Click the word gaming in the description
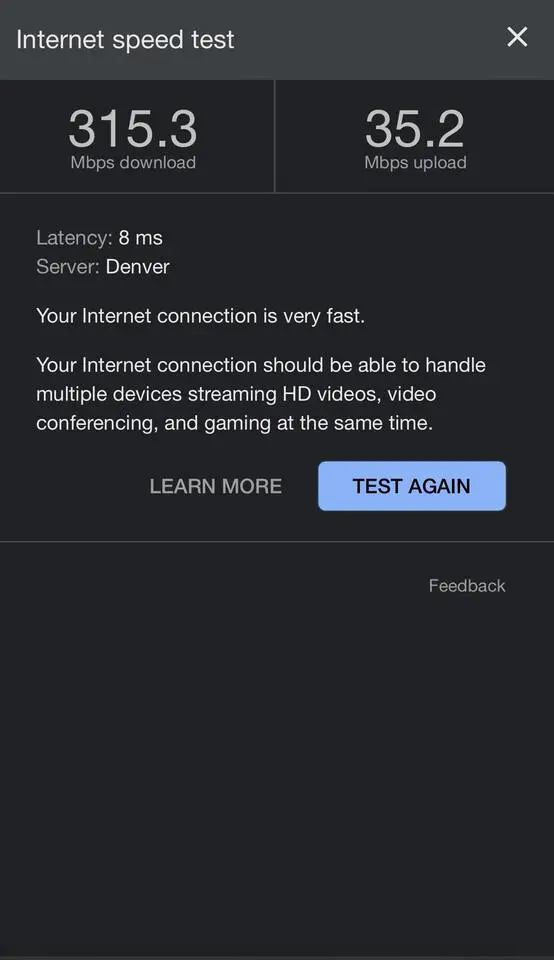This screenshot has height=960, width=554. pyautogui.click(x=238, y=424)
